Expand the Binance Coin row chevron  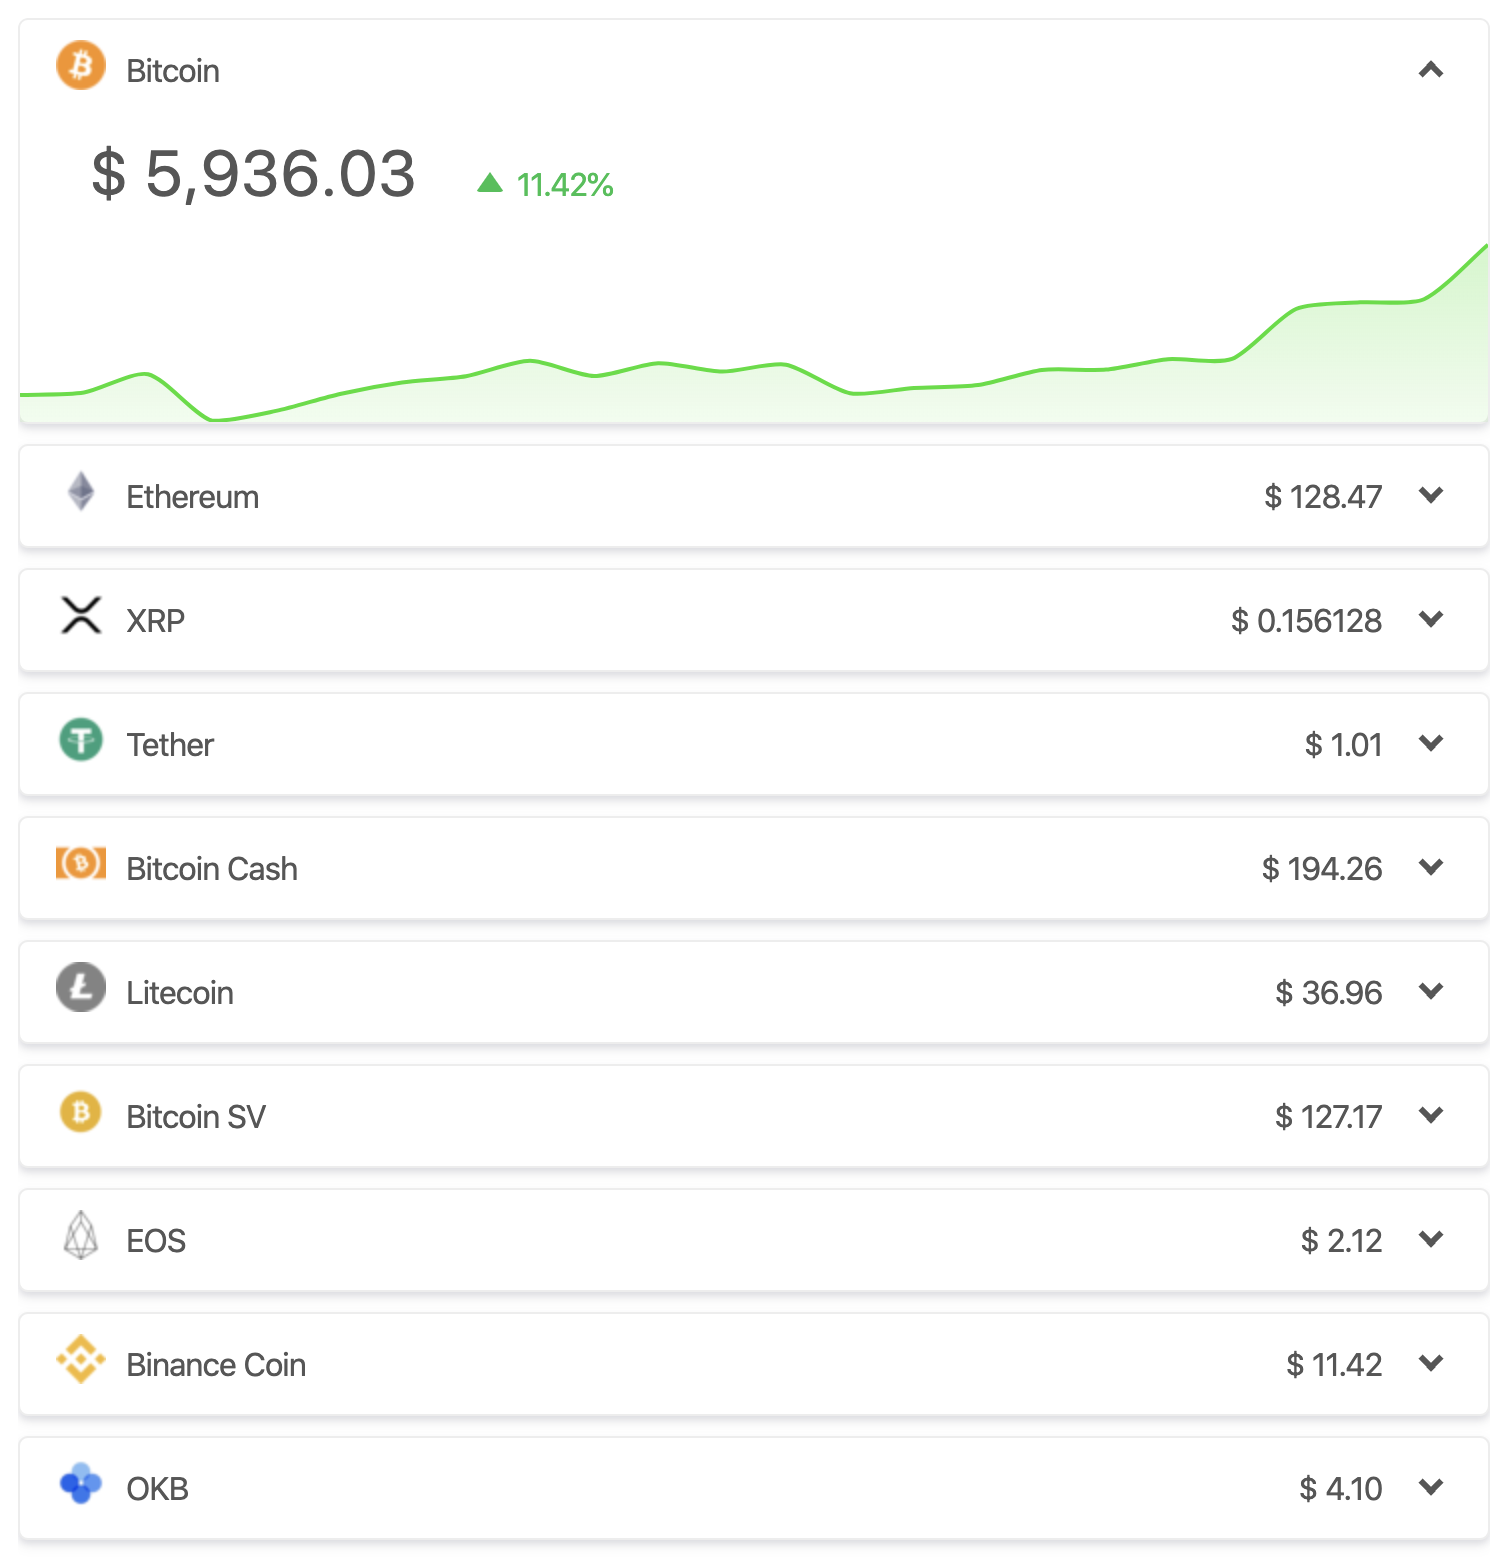coord(1431,1363)
